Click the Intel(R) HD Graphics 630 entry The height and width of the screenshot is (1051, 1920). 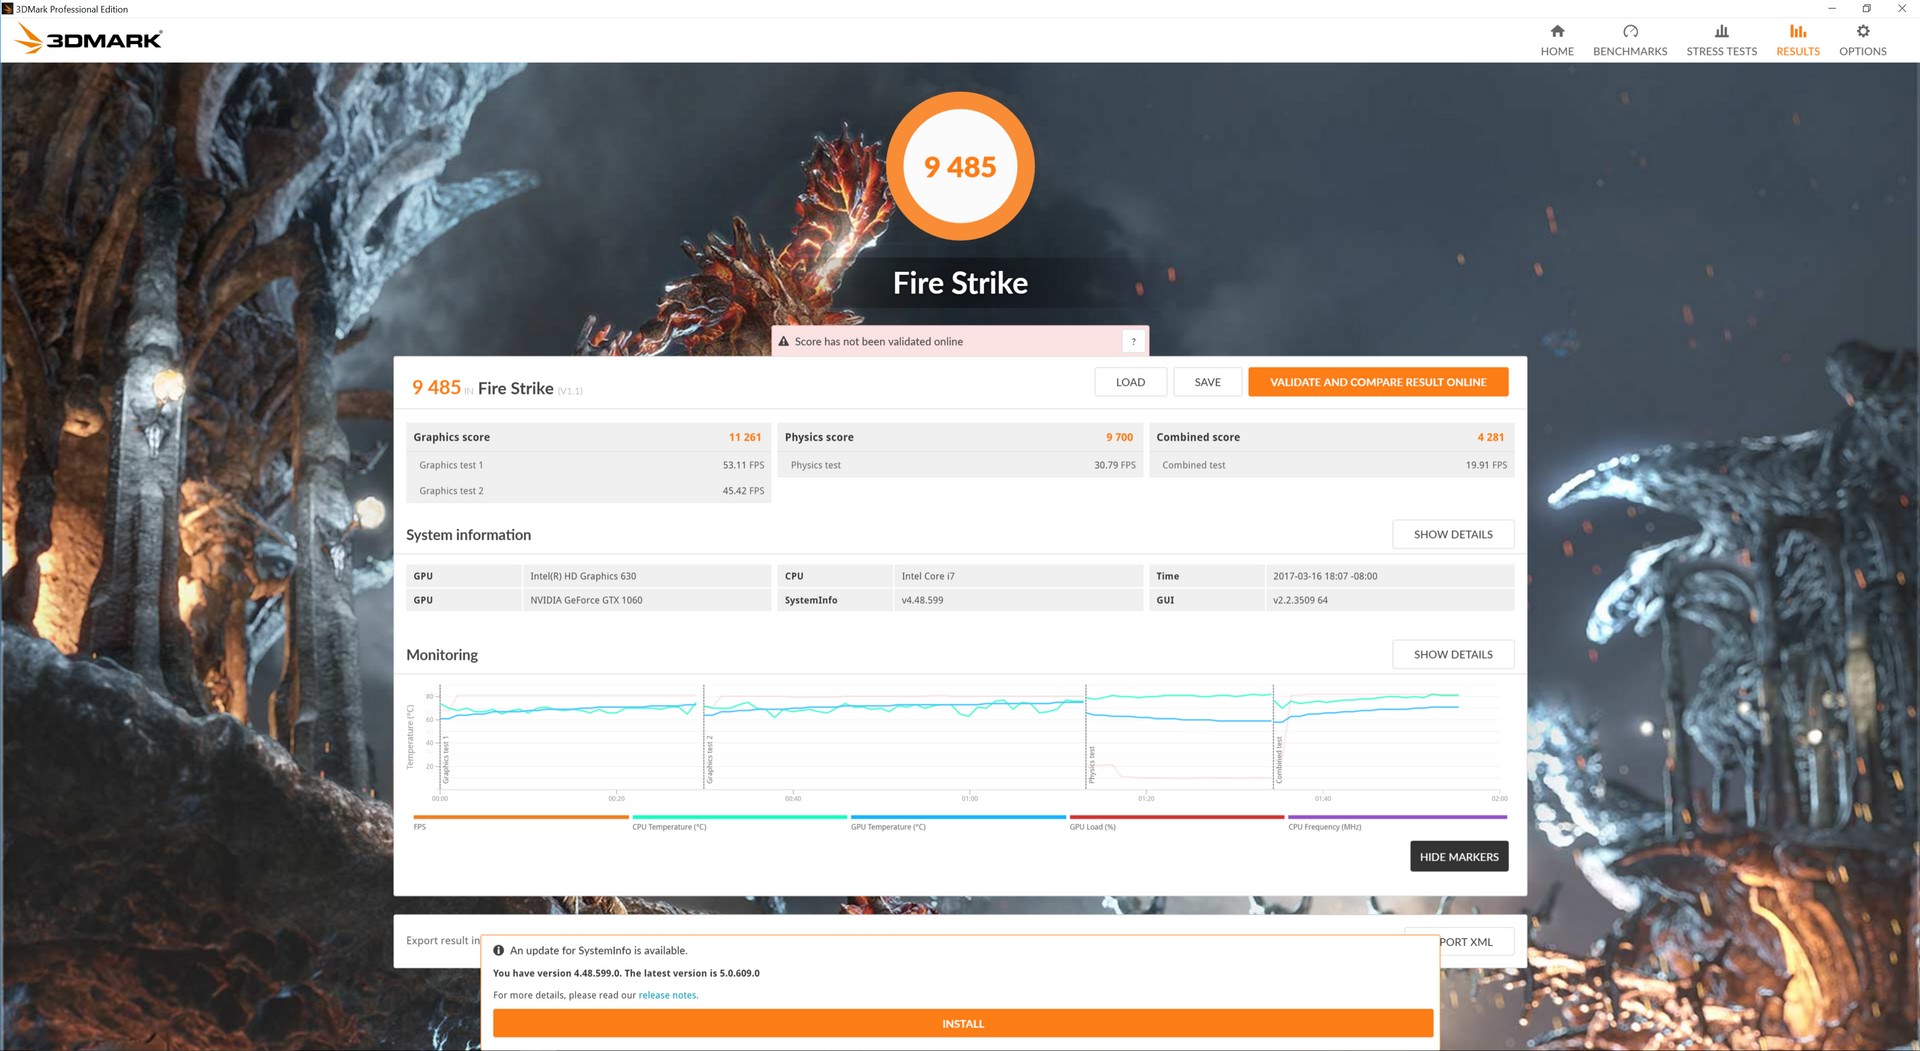(x=583, y=577)
